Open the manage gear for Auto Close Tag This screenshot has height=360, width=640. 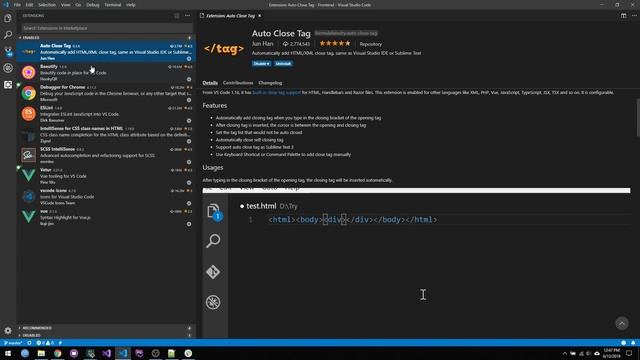189,59
